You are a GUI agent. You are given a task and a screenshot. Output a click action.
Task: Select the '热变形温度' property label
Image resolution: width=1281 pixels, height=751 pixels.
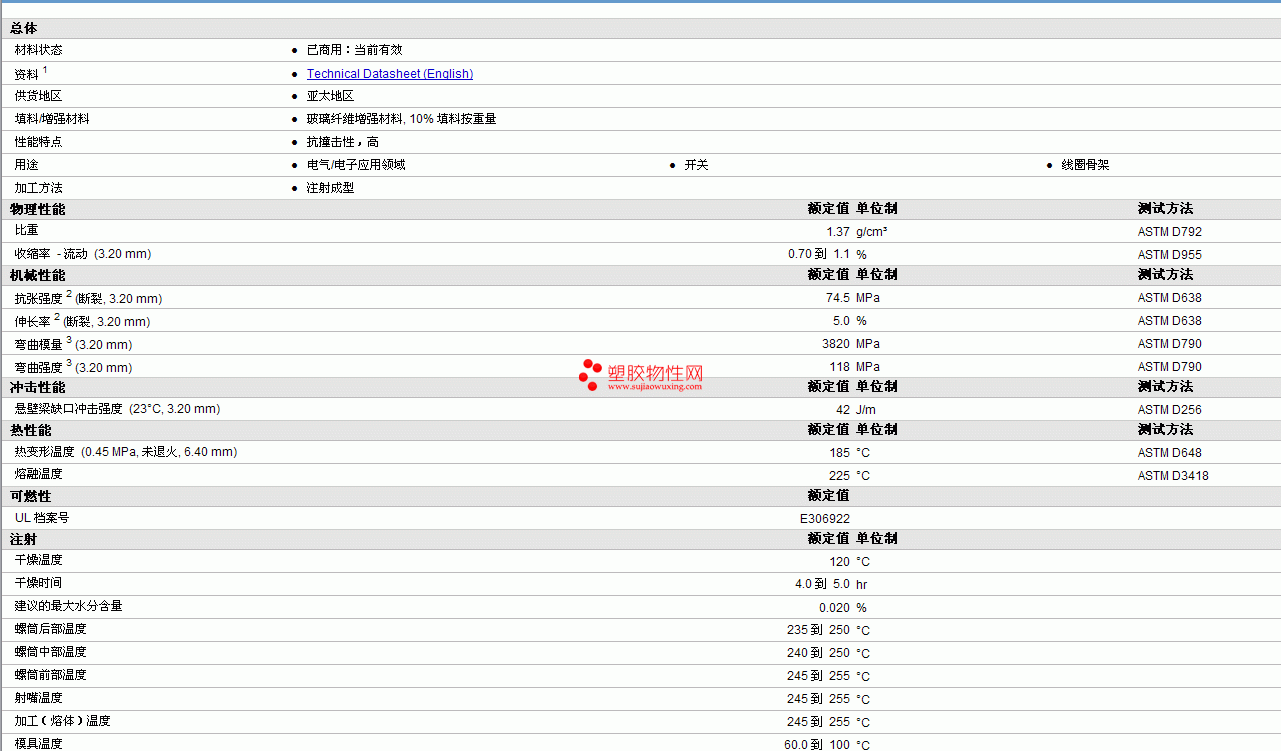pyautogui.click(x=45, y=452)
